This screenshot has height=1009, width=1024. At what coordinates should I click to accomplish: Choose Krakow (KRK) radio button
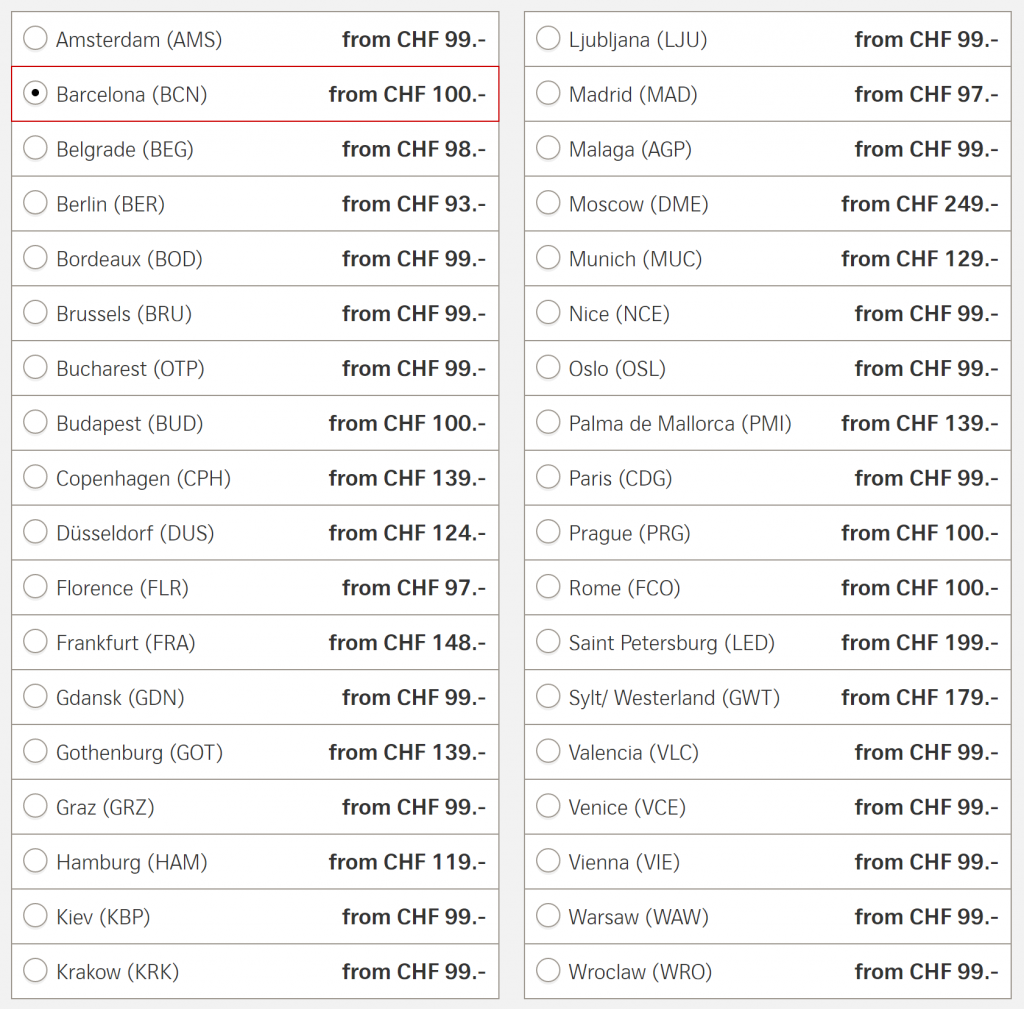point(35,971)
